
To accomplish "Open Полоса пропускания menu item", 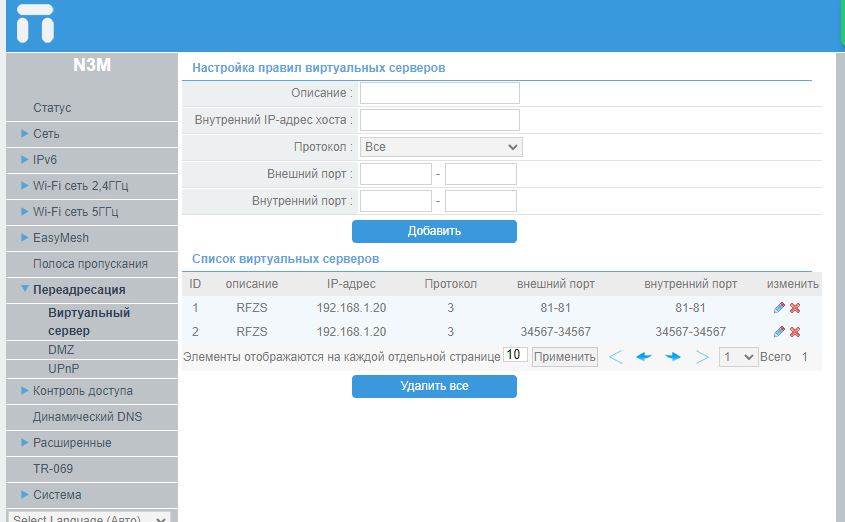I will [x=90, y=264].
